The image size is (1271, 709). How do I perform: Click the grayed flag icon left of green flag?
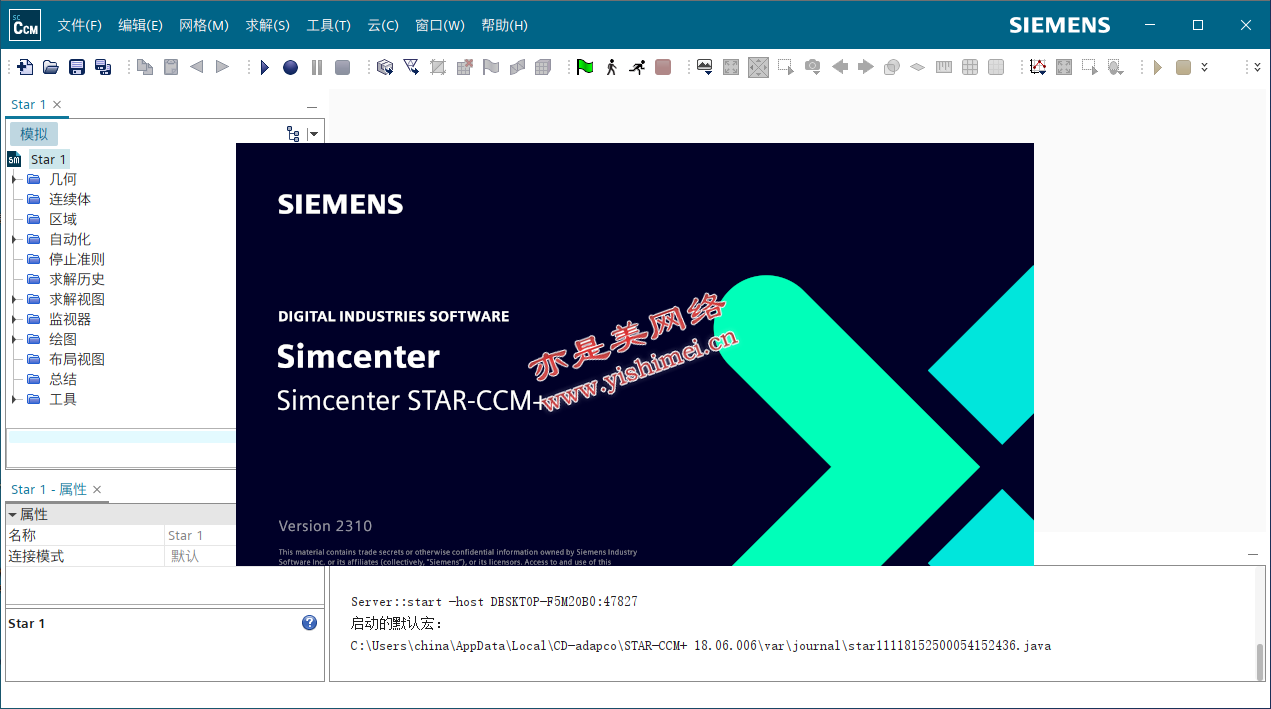coord(491,67)
